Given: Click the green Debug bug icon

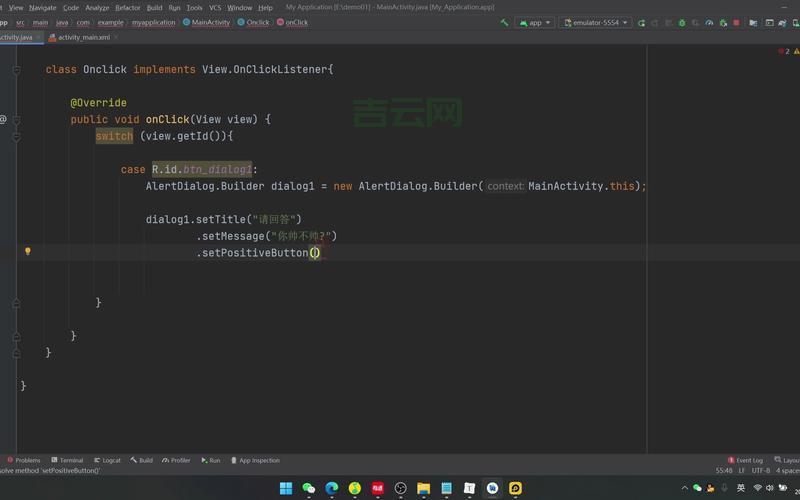Looking at the screenshot, I should [x=682, y=22].
